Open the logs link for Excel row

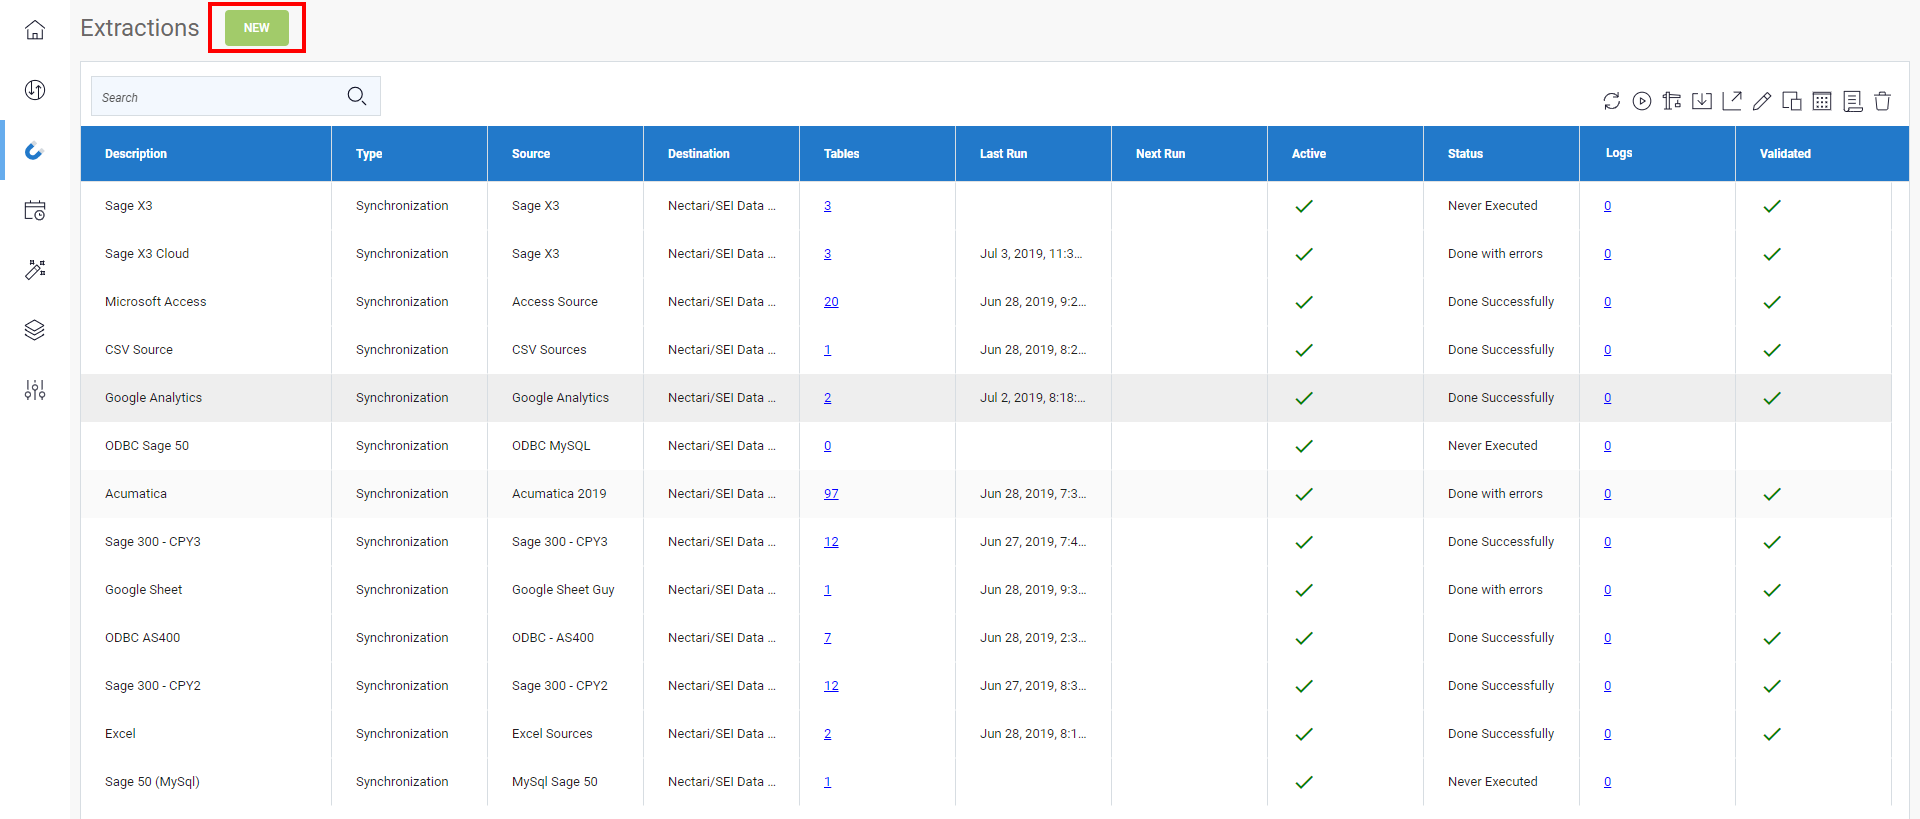1607,734
